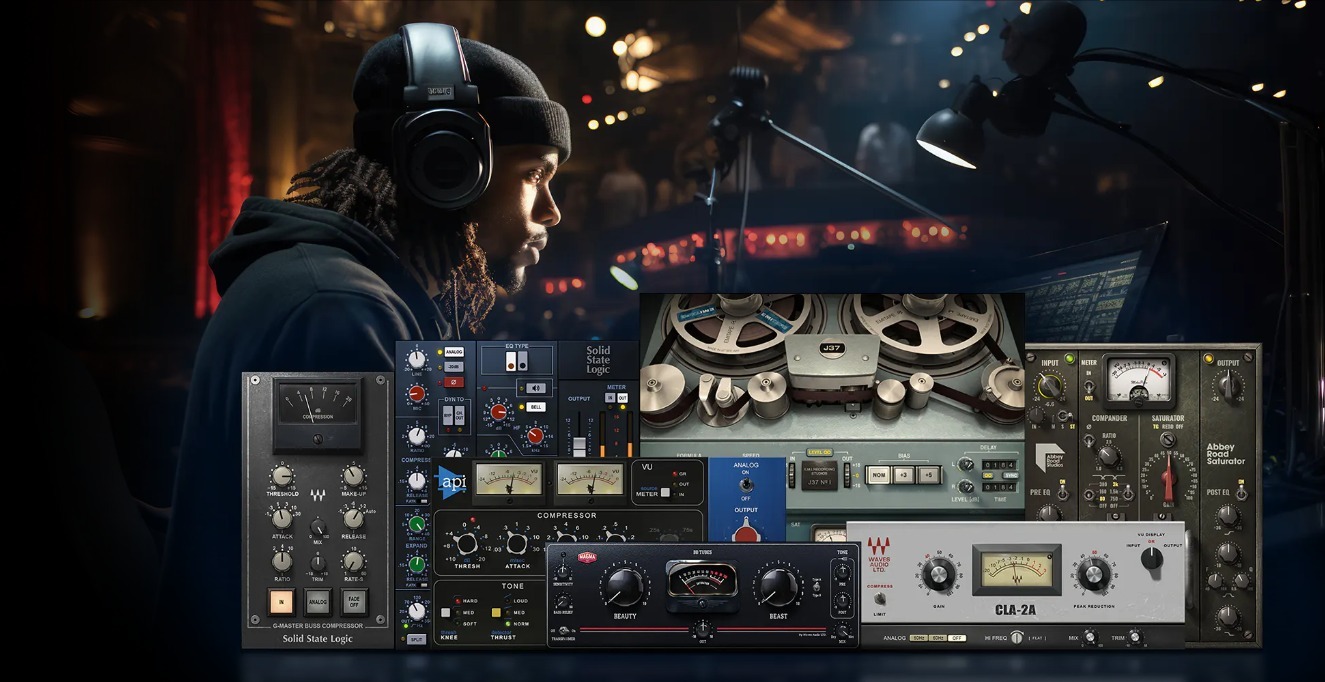Click the BEAUTY knob on BB Tubes
Viewport: 1325px width, 682px height.
pyautogui.click(x=625, y=587)
